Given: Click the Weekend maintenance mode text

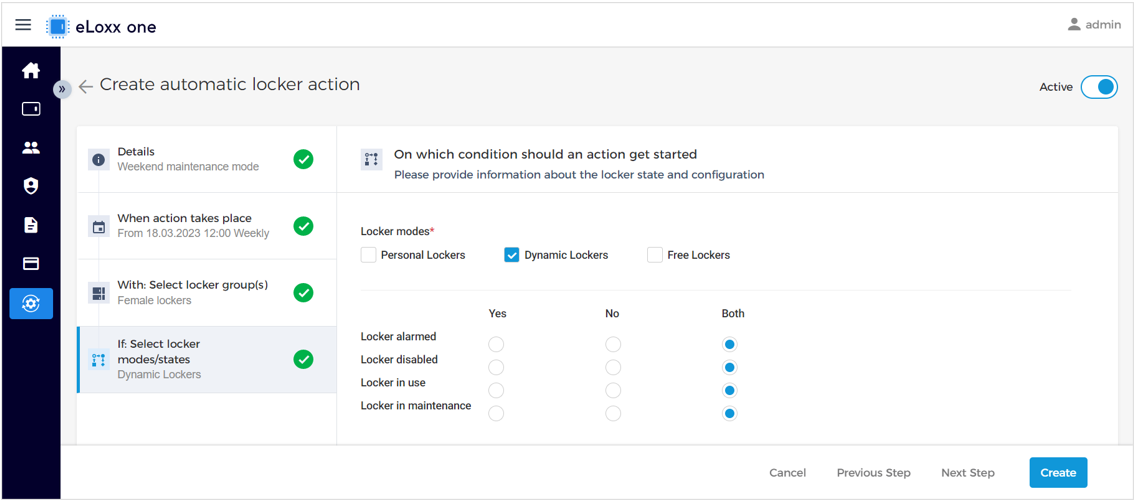Looking at the screenshot, I should click(188, 166).
